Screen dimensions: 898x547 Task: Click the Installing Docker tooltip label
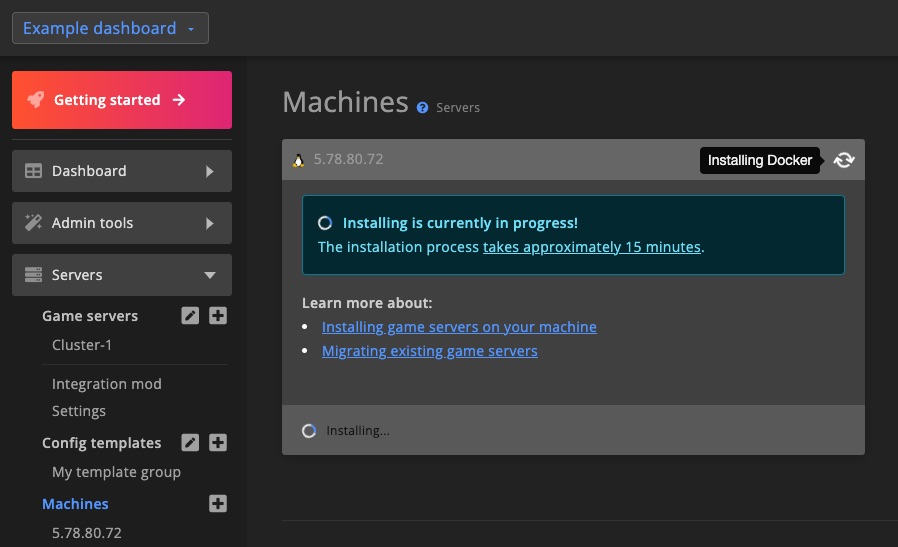[760, 160]
